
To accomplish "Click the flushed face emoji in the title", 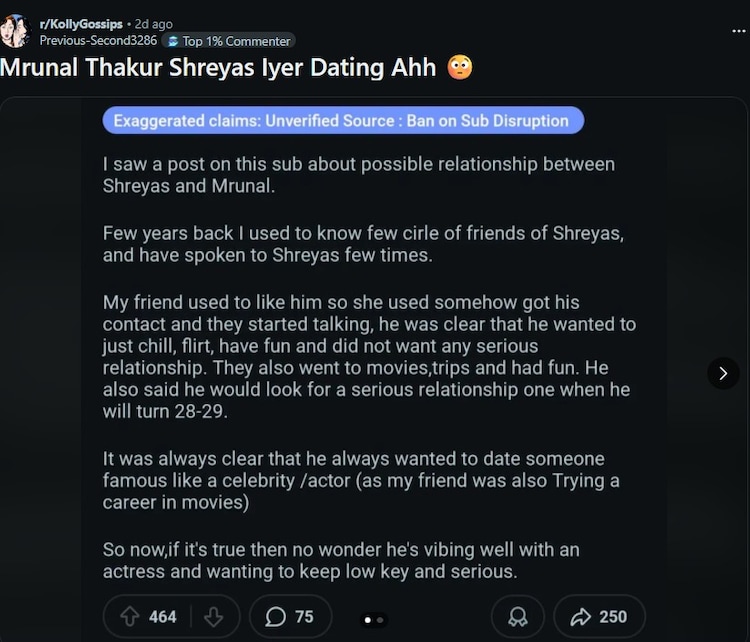I will coord(460,68).
